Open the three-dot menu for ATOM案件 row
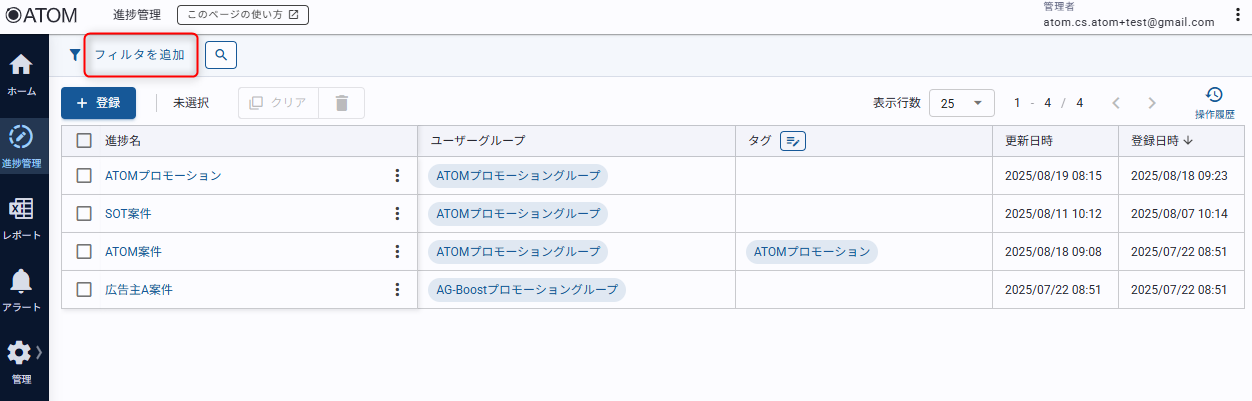The image size is (1252, 401). pyautogui.click(x=397, y=251)
